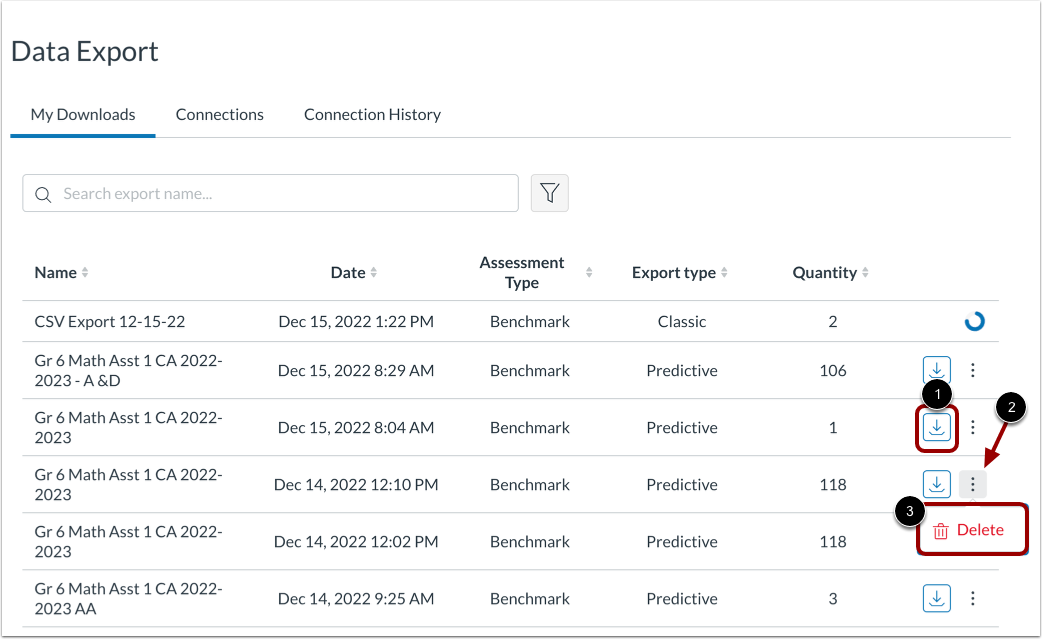Open the kebab menu on the AA export row

(973, 598)
